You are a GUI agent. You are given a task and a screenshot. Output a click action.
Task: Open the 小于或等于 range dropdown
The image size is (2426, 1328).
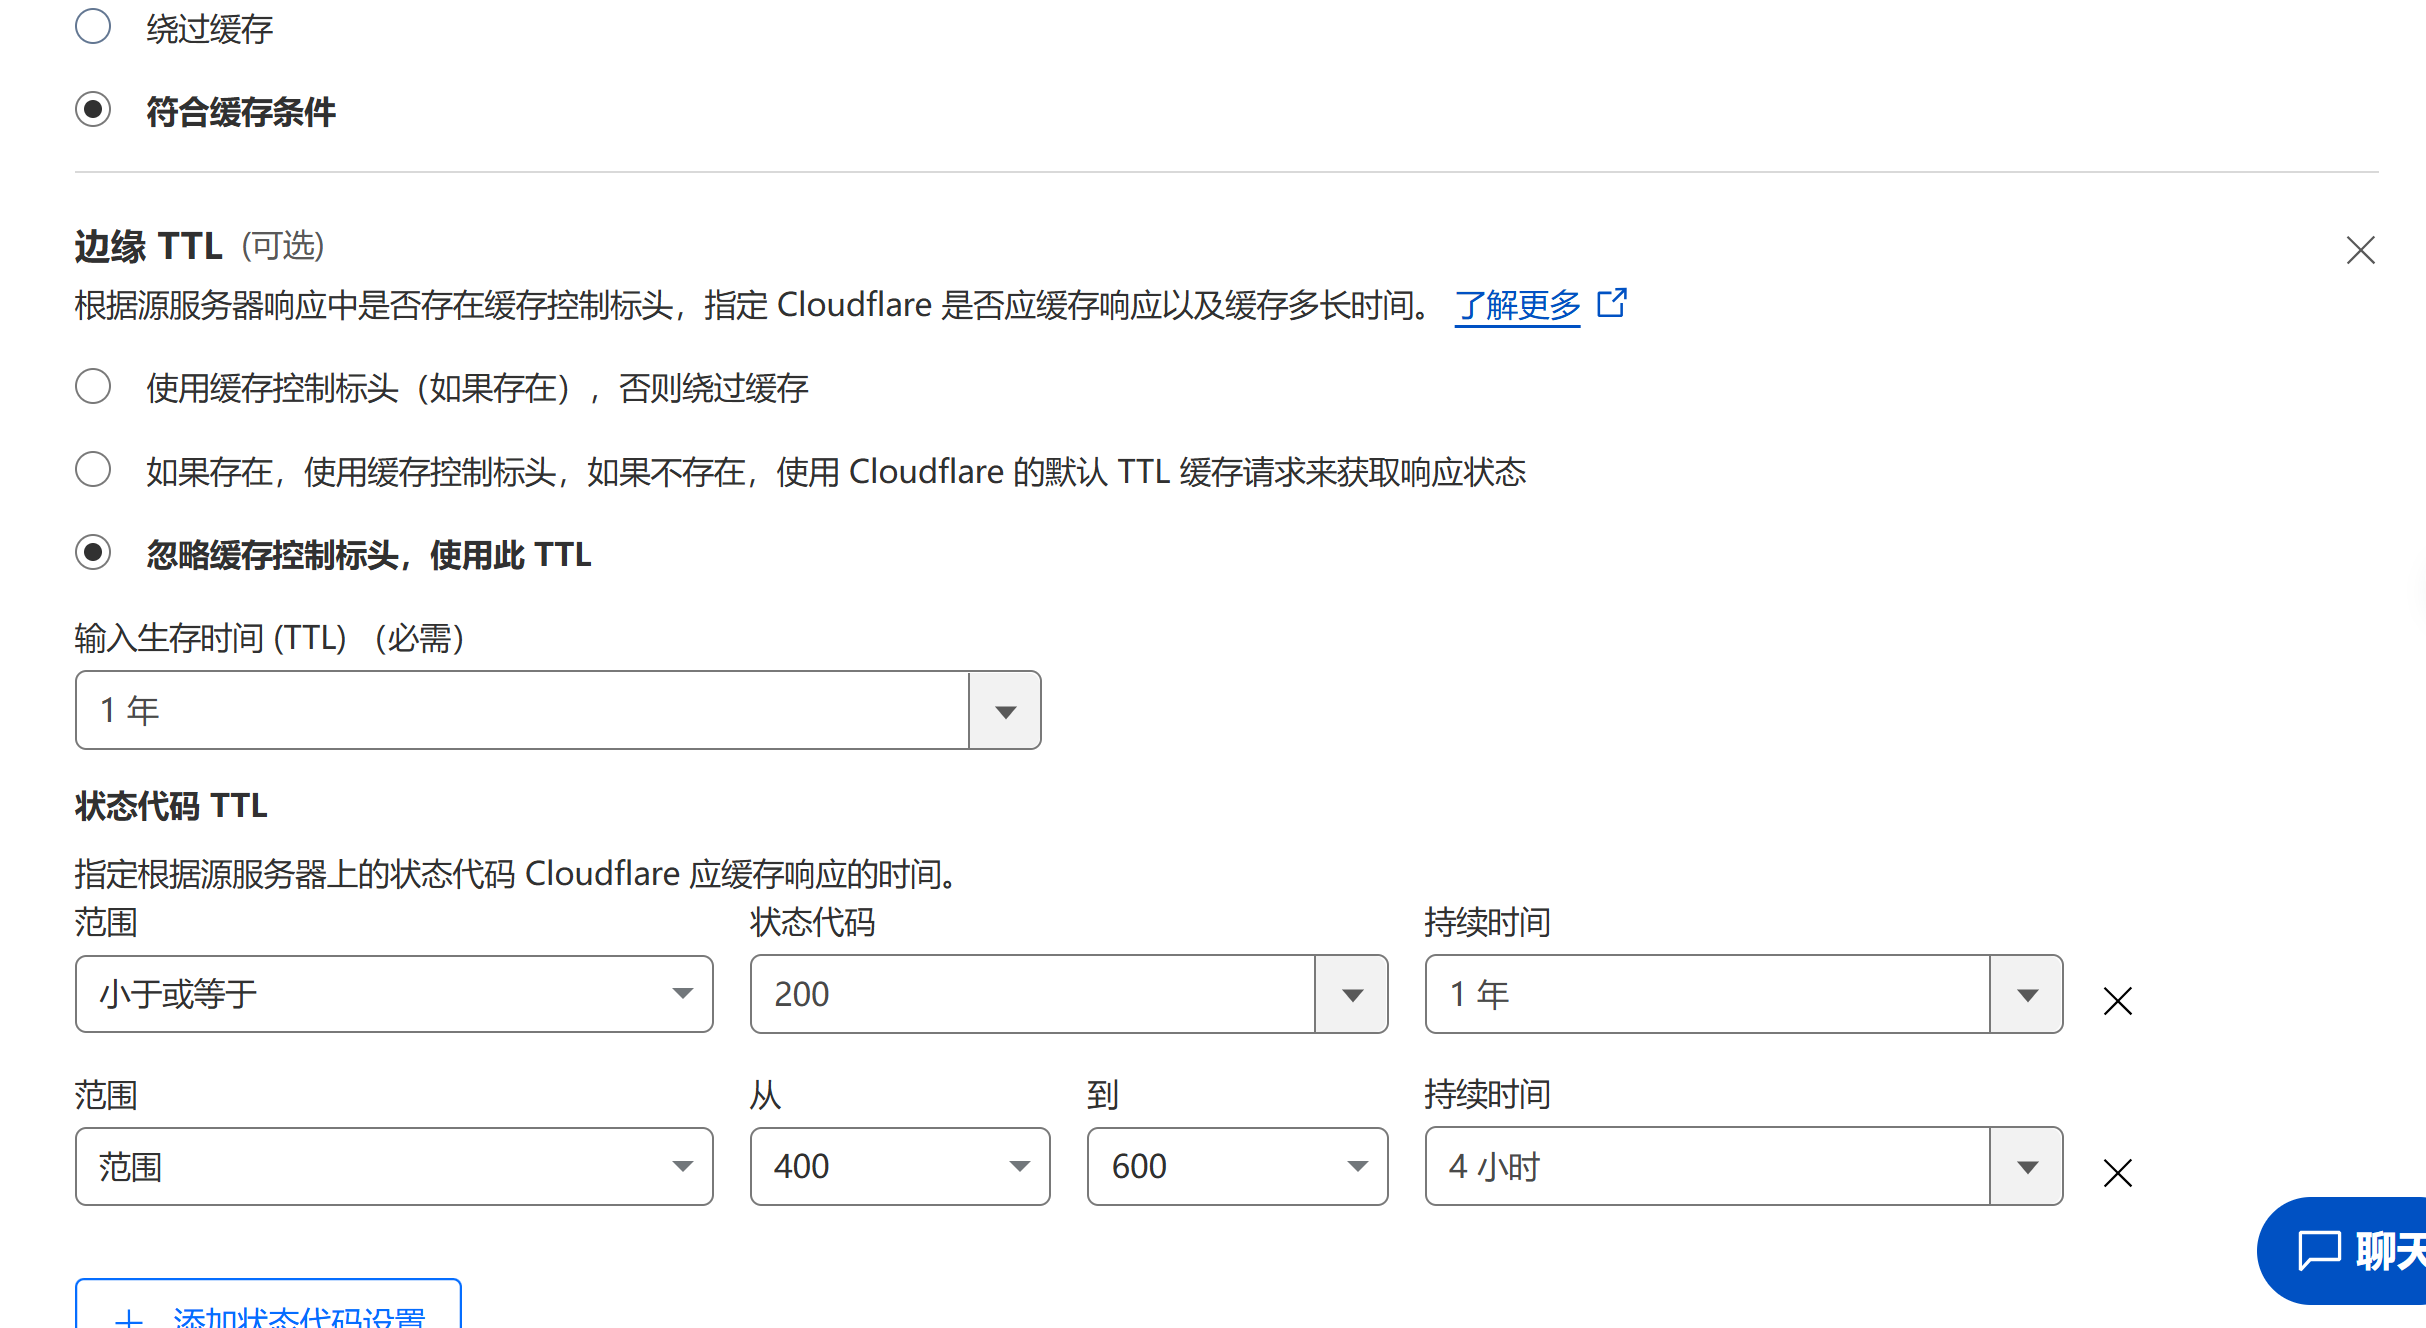pos(394,994)
